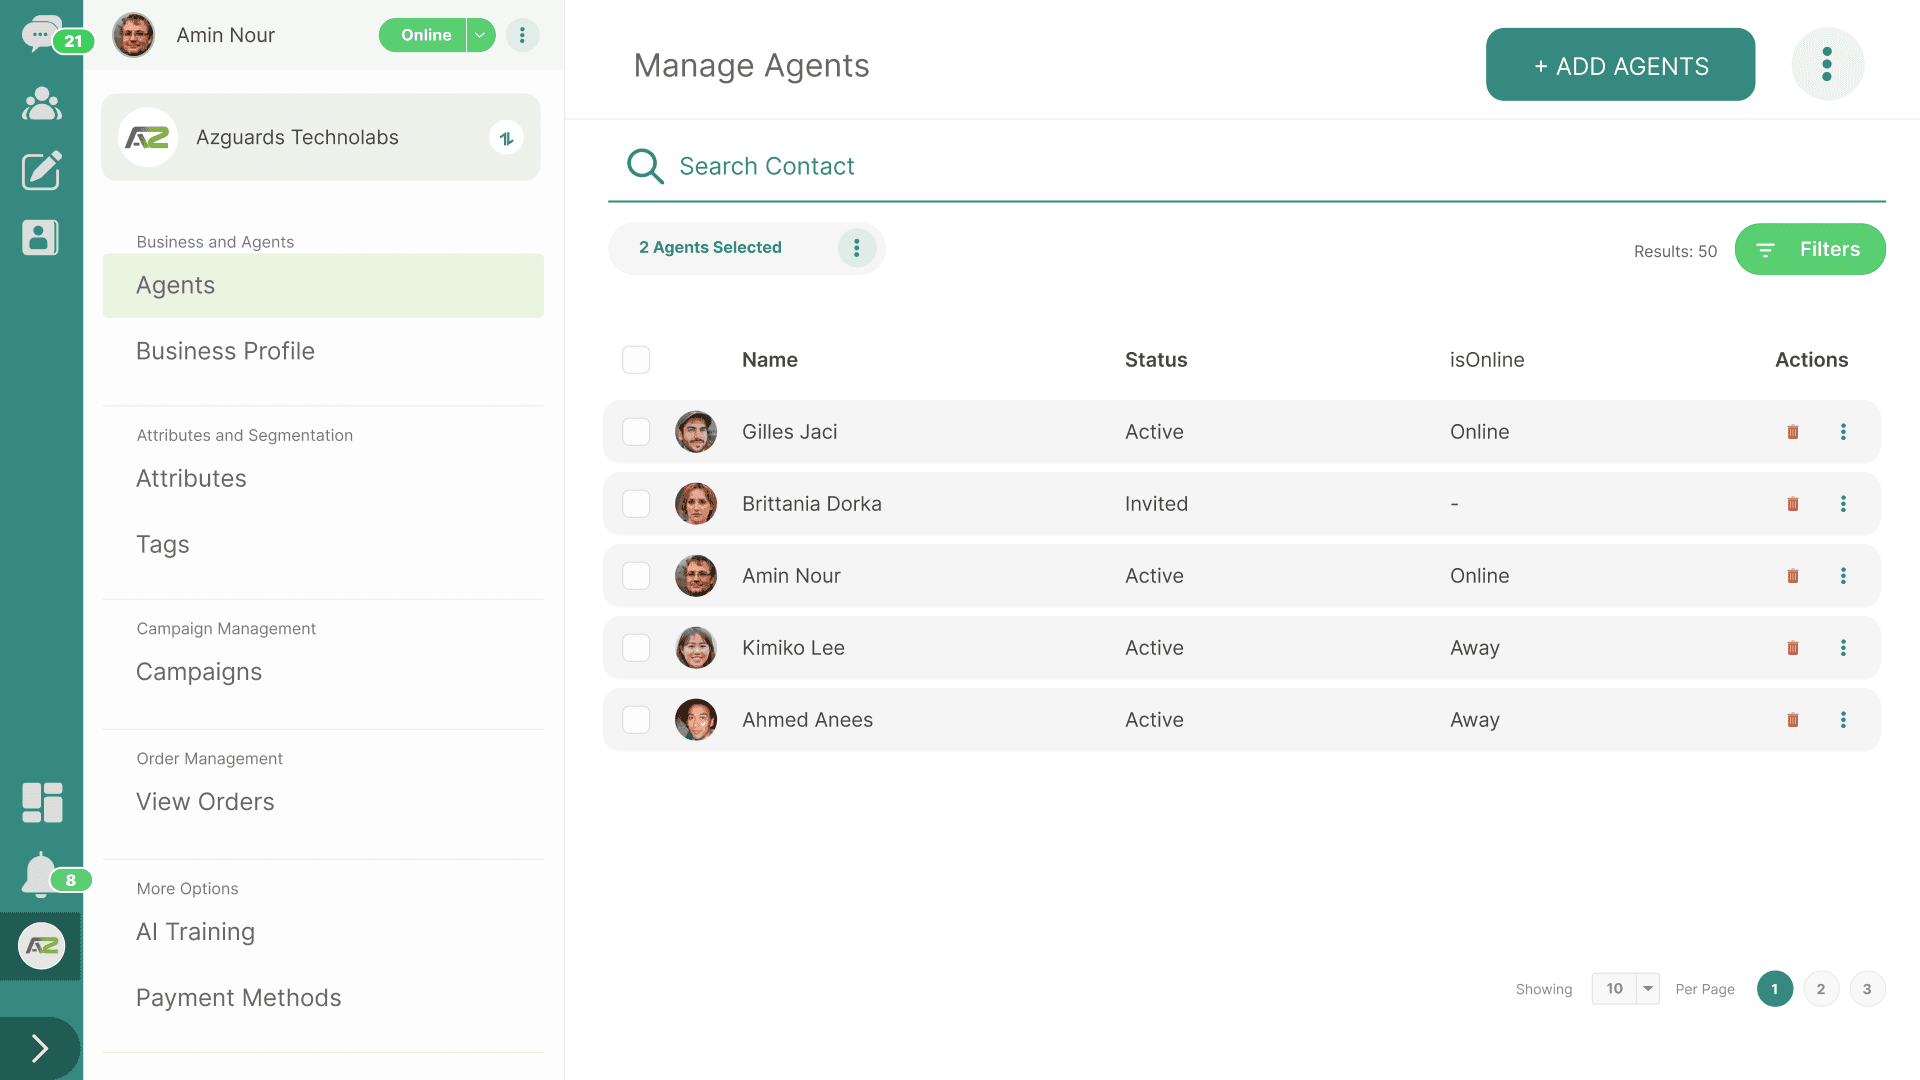Open the dashboard grid icon in sidebar

point(42,802)
